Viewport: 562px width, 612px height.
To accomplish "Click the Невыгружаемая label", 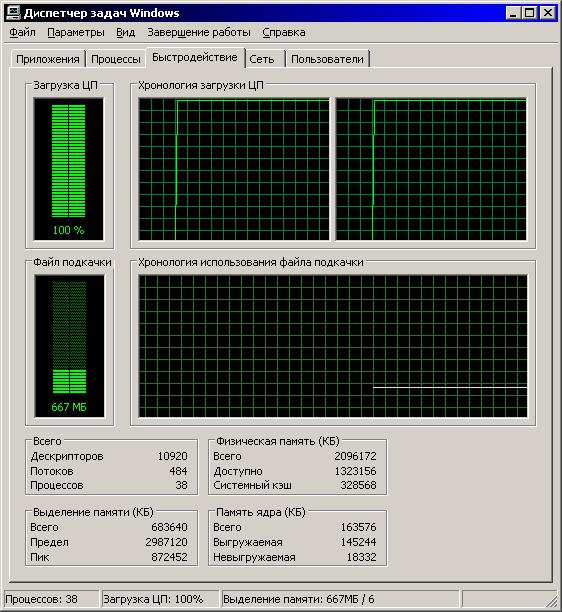I will pyautogui.click(x=254, y=557).
